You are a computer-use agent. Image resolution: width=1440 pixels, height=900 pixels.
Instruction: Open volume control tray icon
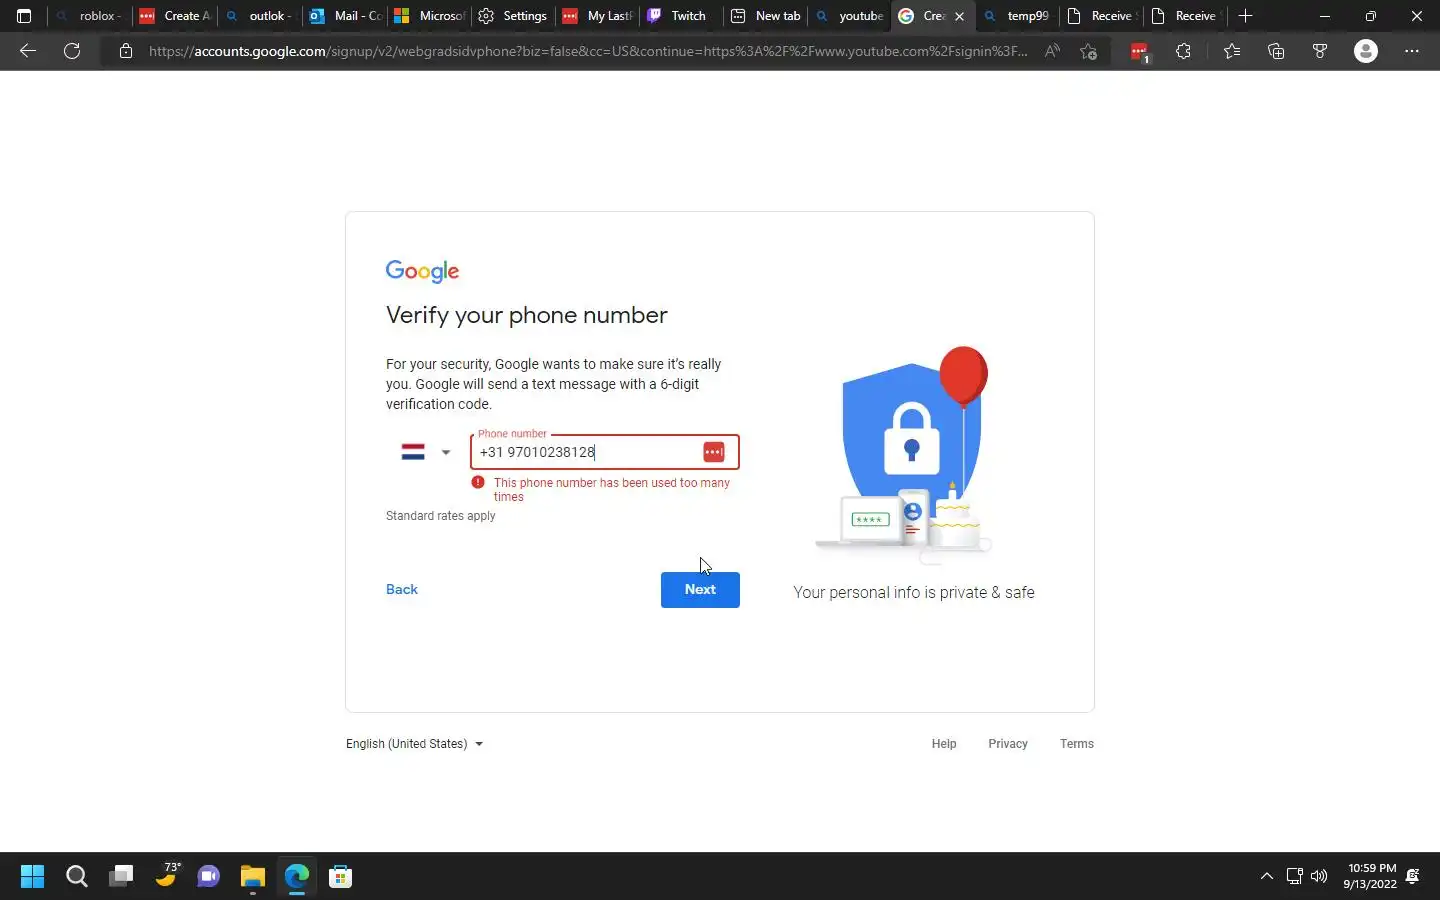(x=1320, y=877)
